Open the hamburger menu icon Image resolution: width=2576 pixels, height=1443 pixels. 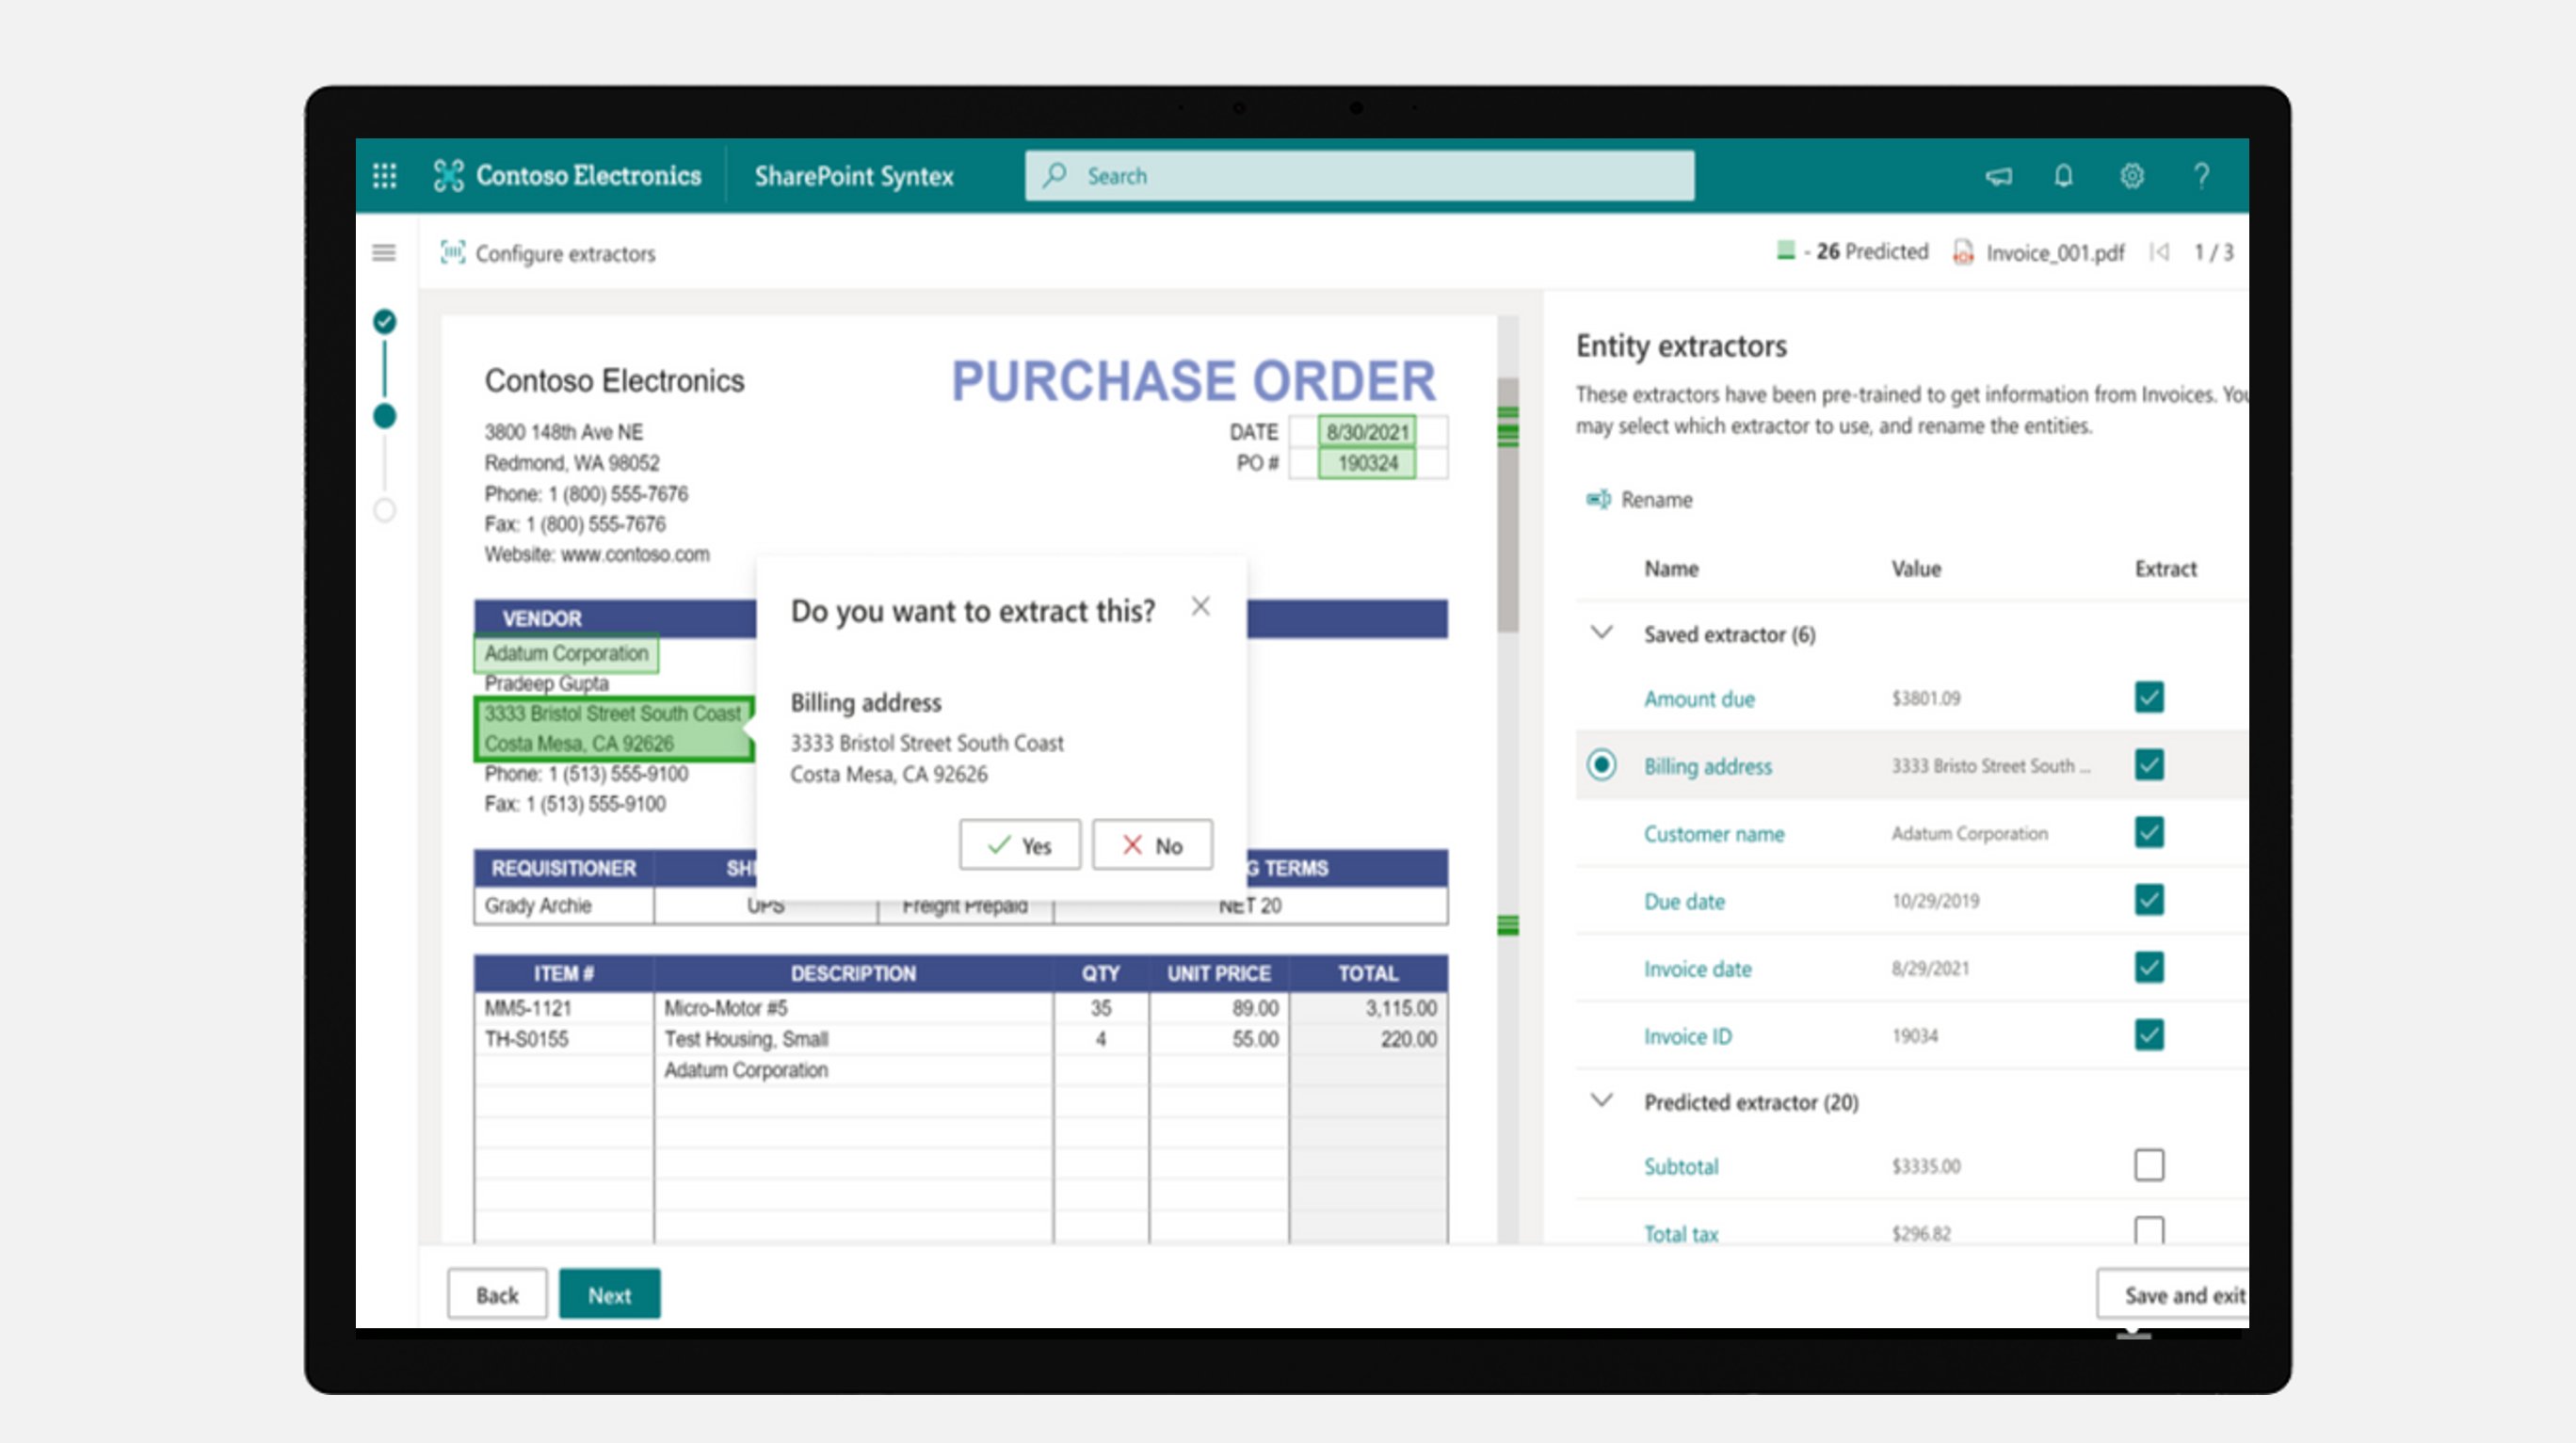(384, 253)
